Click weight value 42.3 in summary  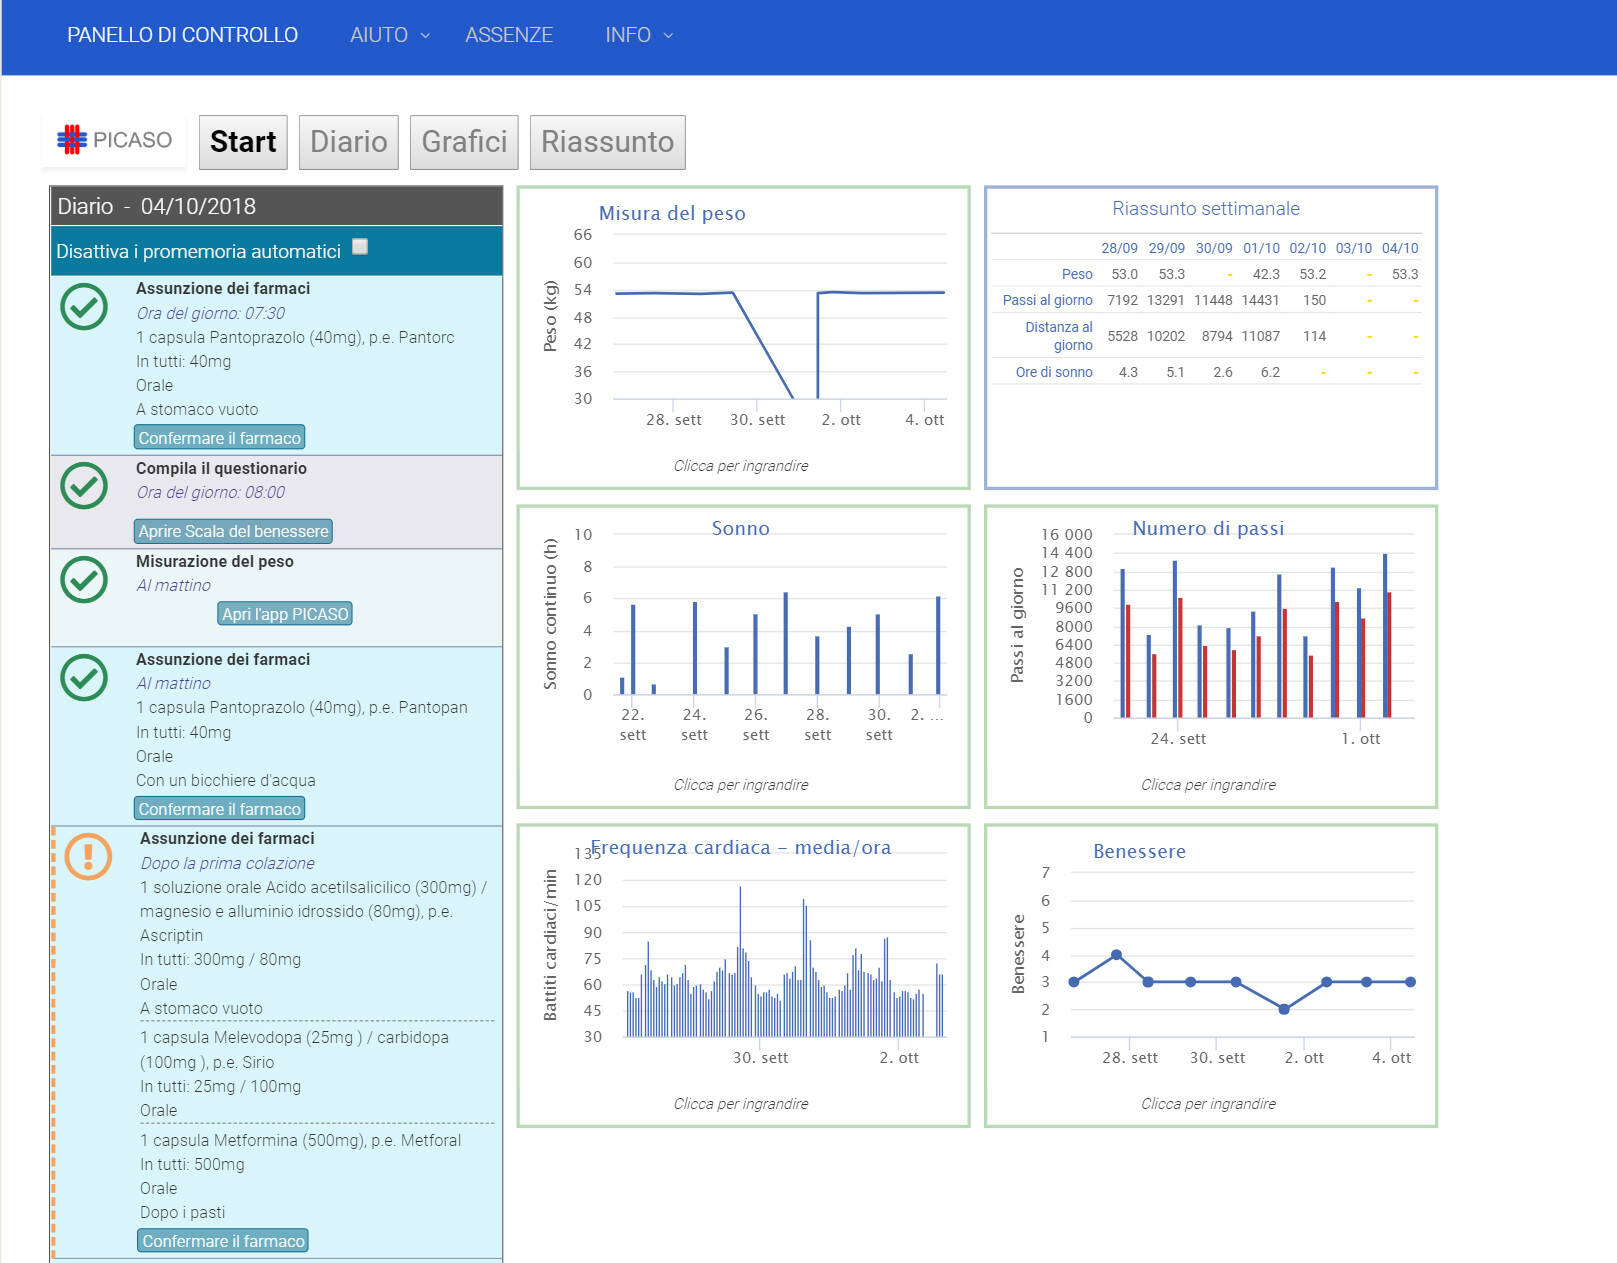tap(1266, 274)
